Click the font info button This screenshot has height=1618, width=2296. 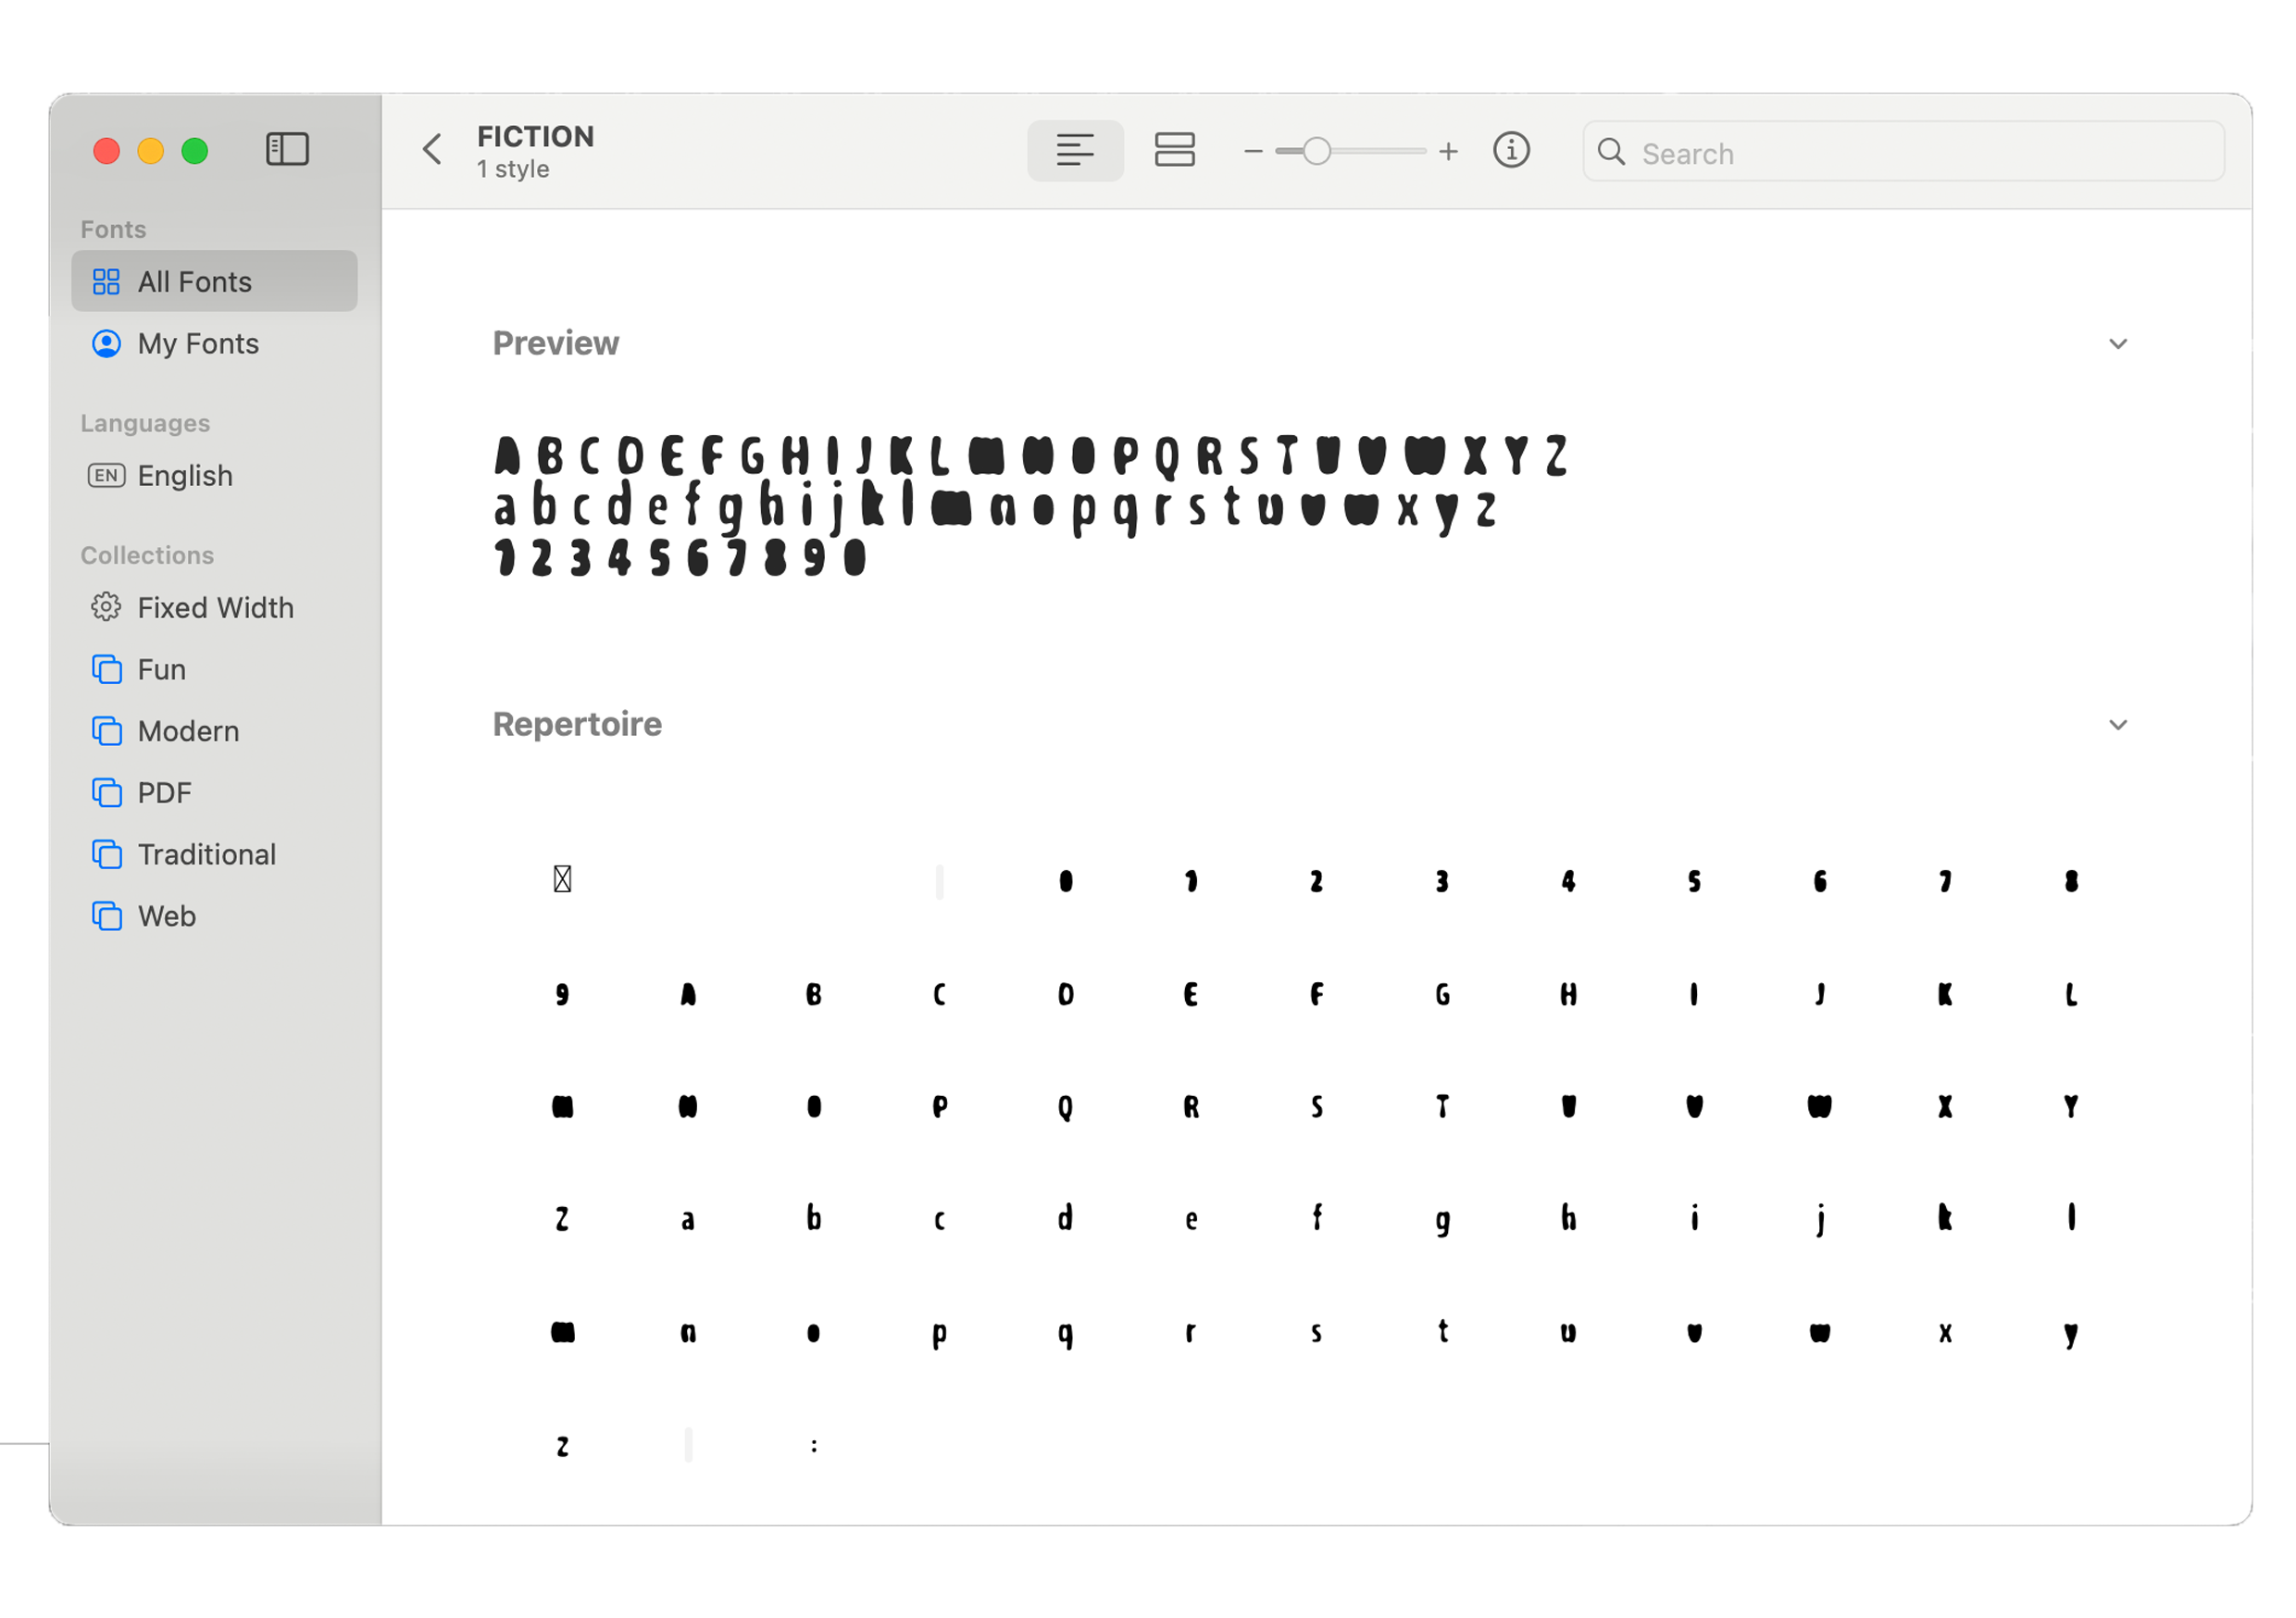[1511, 151]
